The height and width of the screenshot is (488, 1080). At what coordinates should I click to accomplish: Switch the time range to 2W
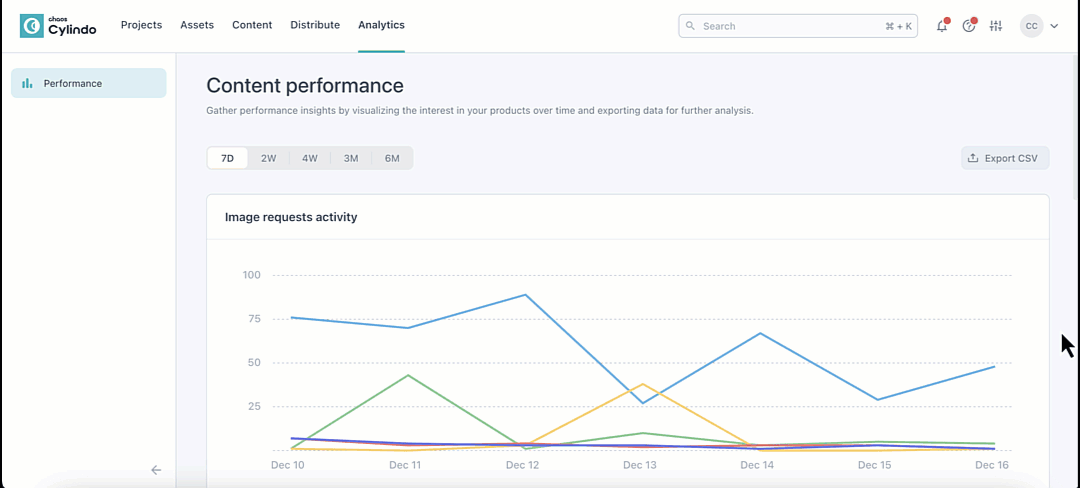[x=269, y=158]
